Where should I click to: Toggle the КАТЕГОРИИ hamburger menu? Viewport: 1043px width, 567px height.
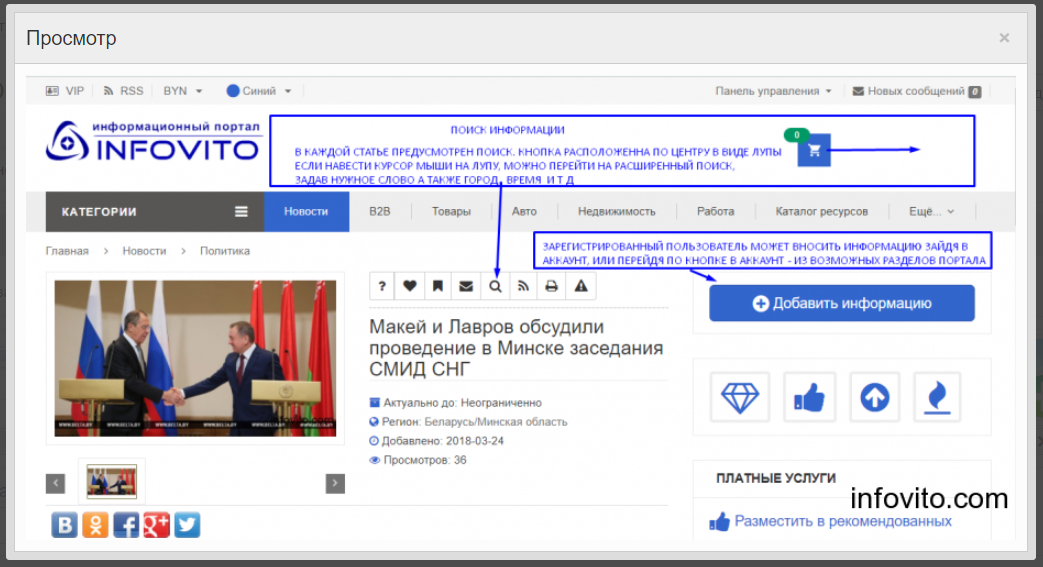[x=241, y=212]
